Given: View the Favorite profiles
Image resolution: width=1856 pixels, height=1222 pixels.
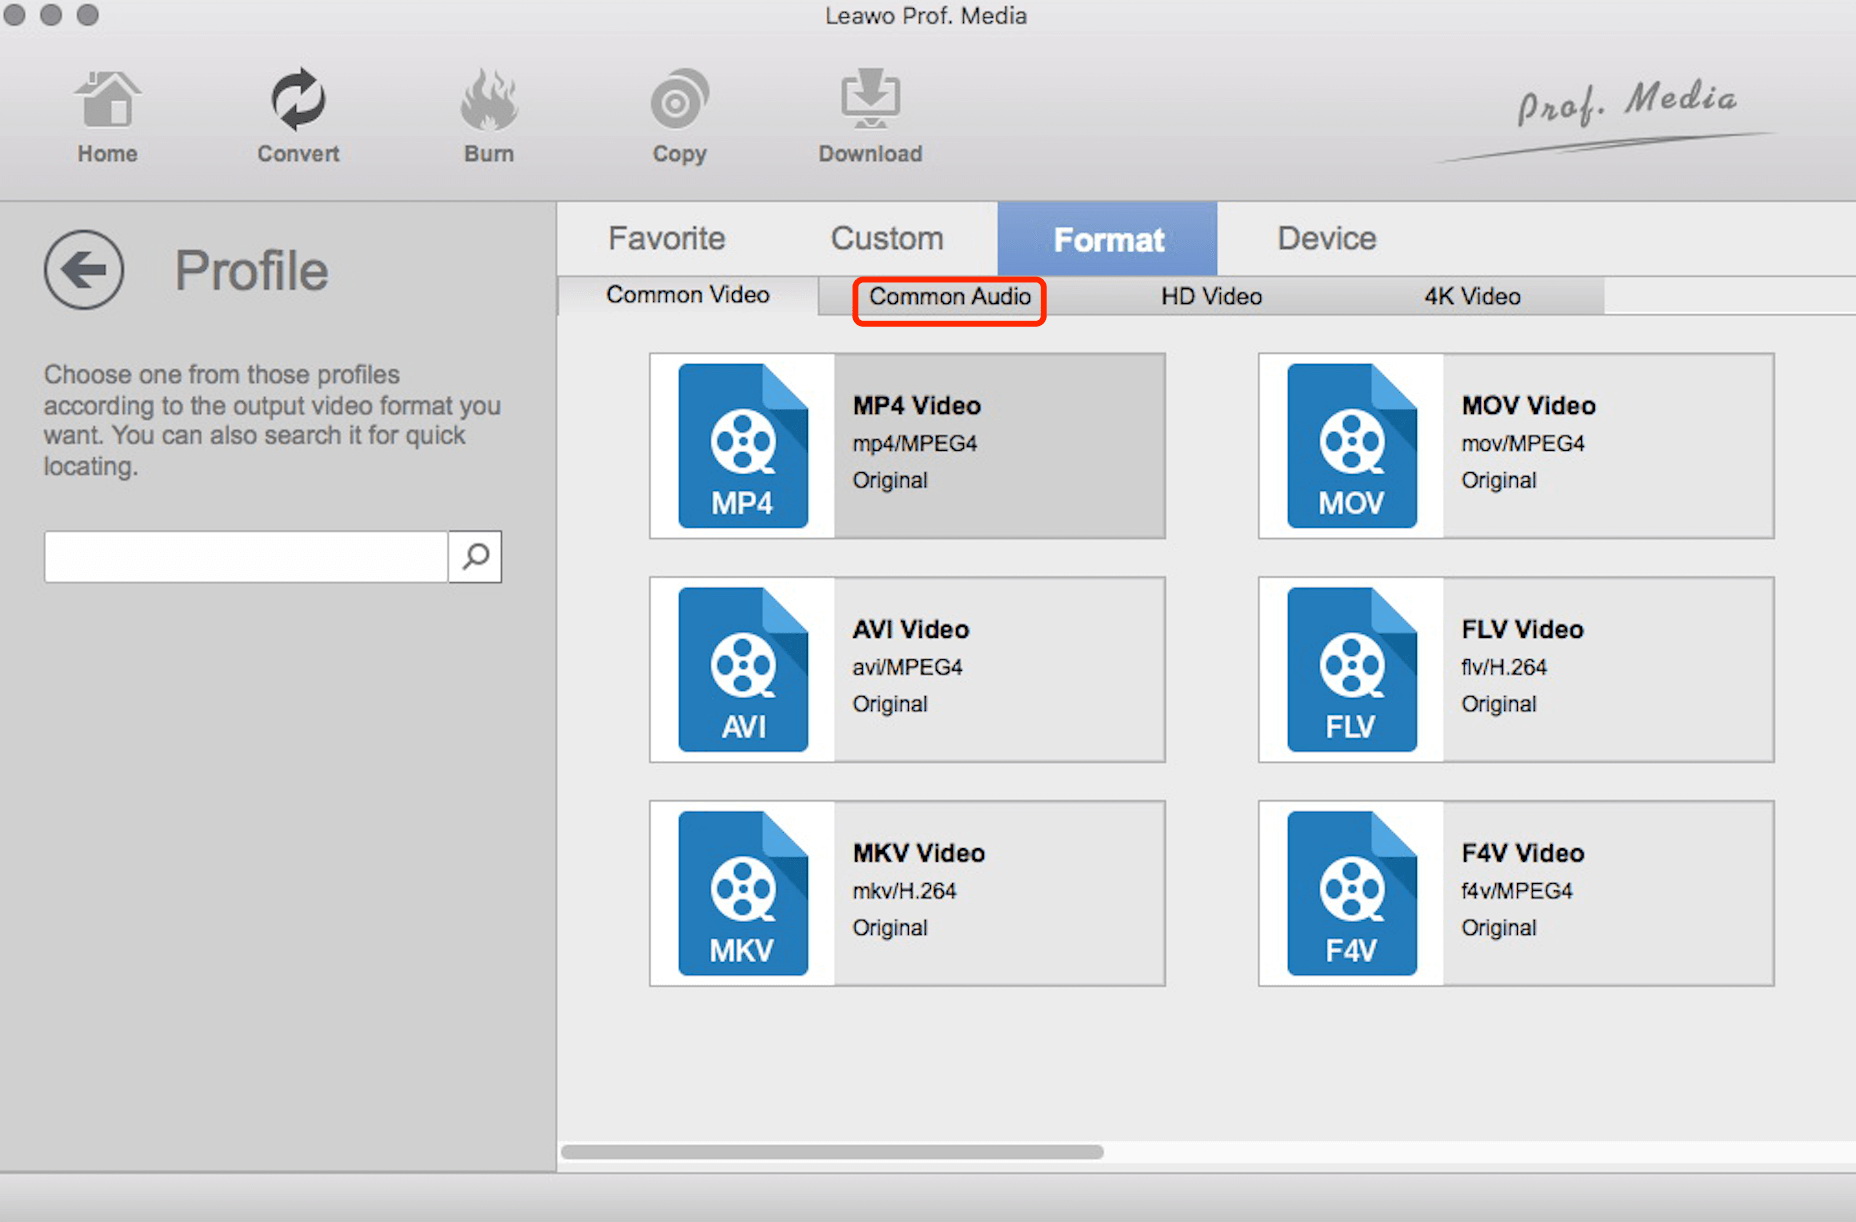Looking at the screenshot, I should coord(667,239).
